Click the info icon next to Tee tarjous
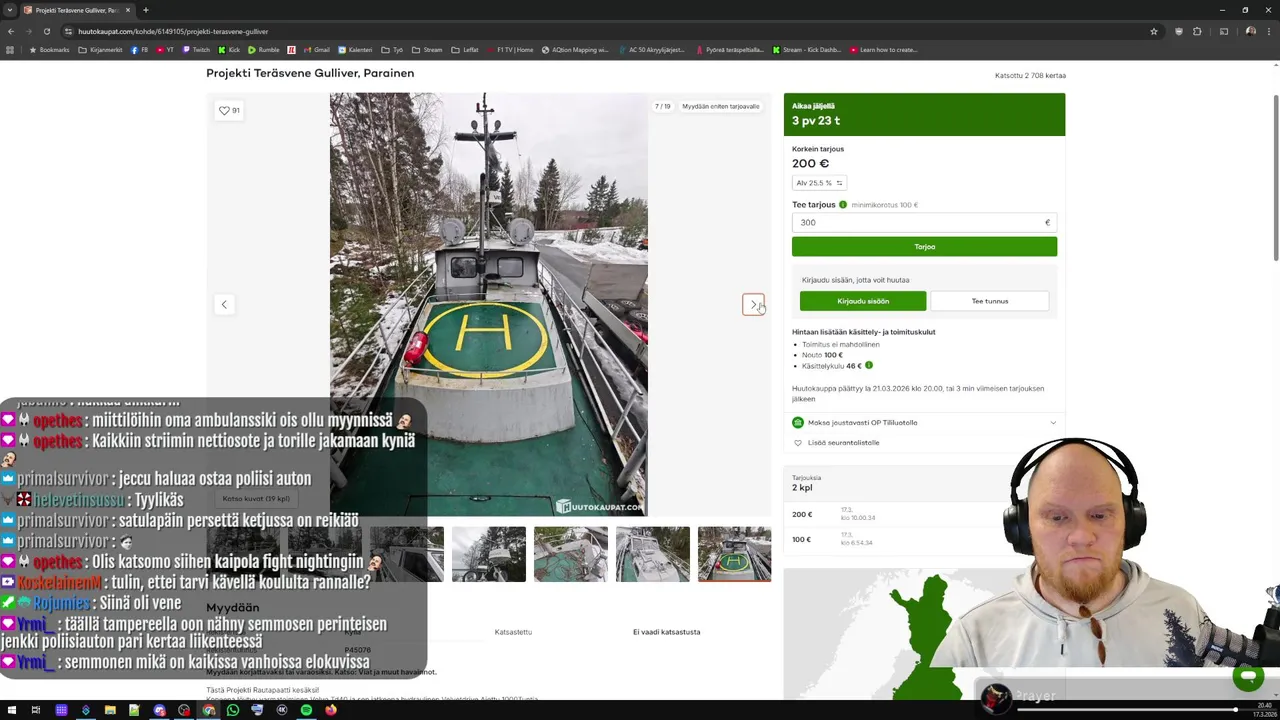Screen dimensions: 1280x720 click(x=843, y=205)
